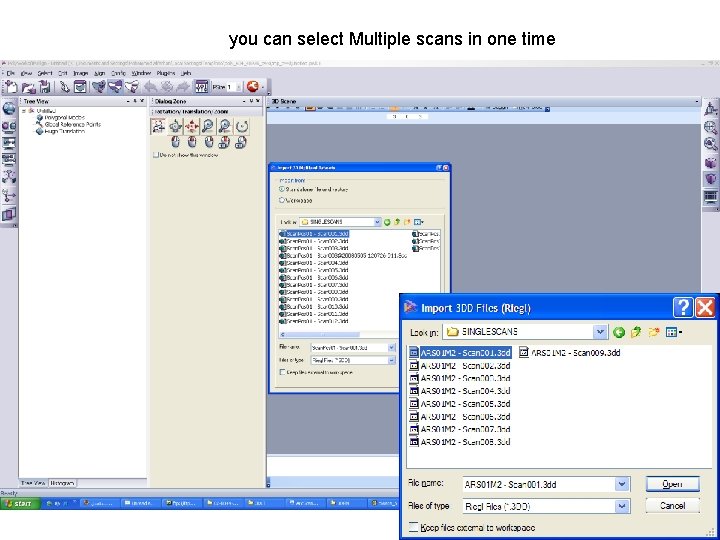Image resolution: width=720 pixels, height=540 pixels.
Task: Click the redo arrow in the main toolbar
Action: [x=183, y=86]
